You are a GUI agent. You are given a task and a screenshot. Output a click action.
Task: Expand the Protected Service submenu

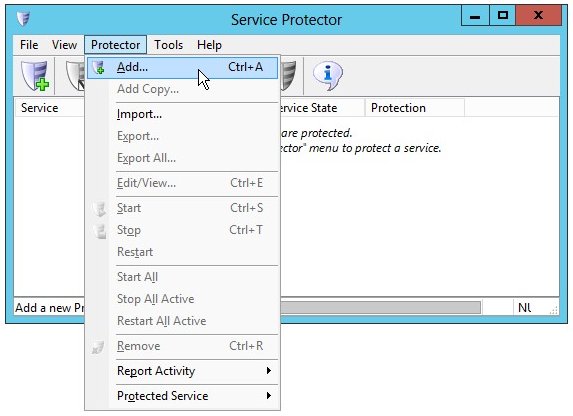click(x=182, y=396)
